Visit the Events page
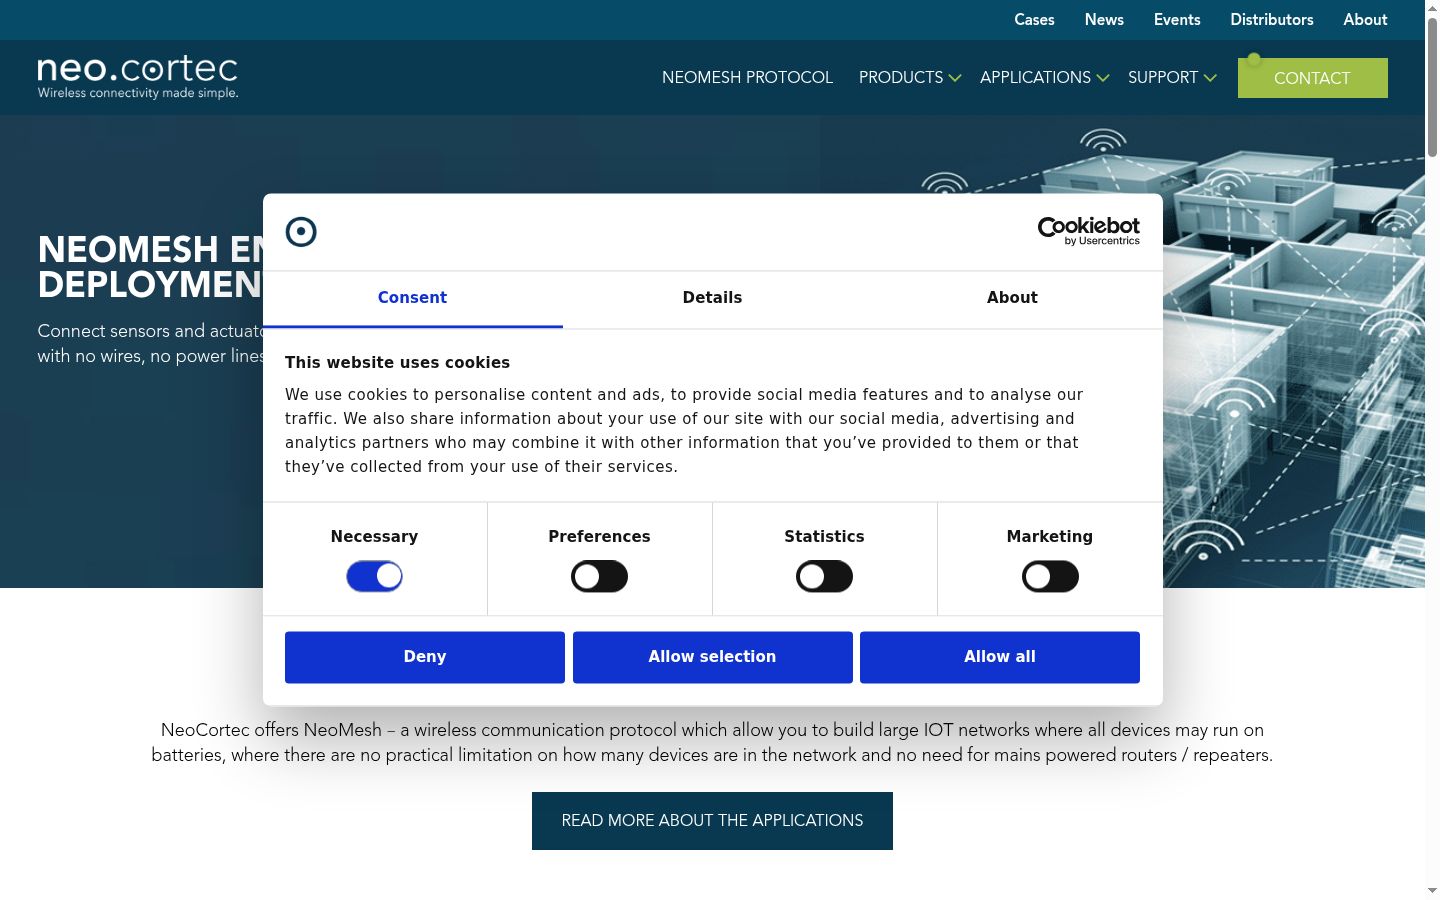 tap(1177, 20)
